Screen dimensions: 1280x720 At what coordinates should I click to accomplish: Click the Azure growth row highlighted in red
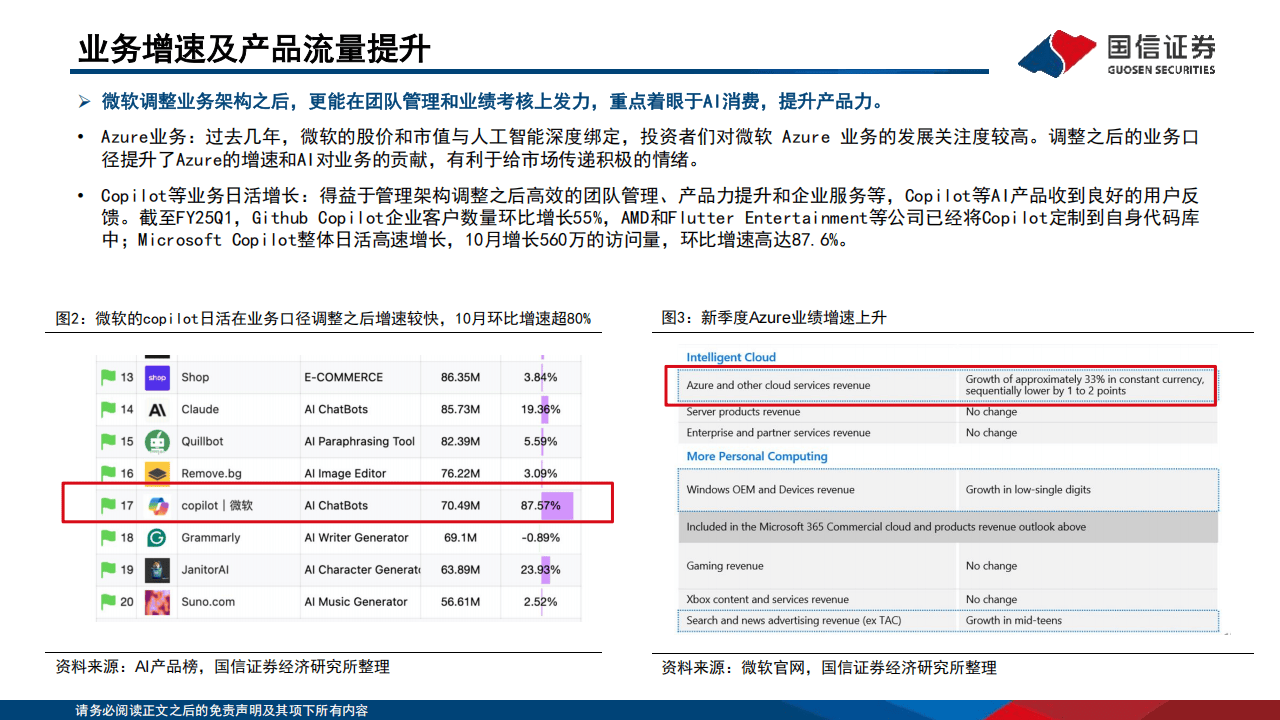(x=948, y=386)
